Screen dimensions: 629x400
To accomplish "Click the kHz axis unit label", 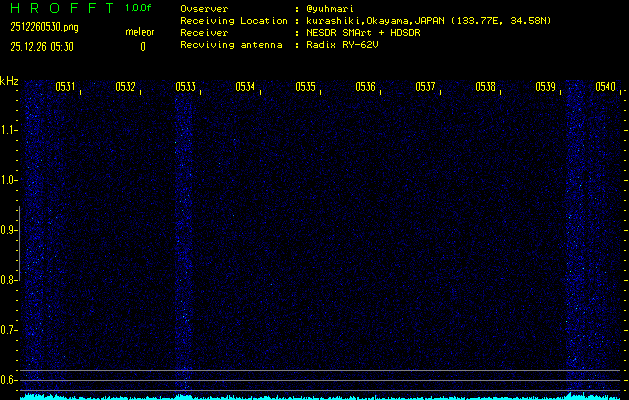I will [x=9, y=81].
